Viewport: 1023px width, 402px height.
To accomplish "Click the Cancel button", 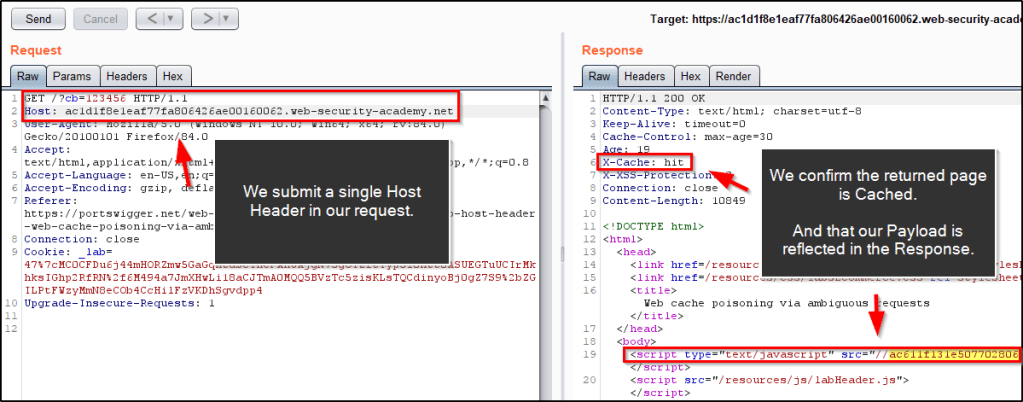I will pyautogui.click(x=100, y=18).
